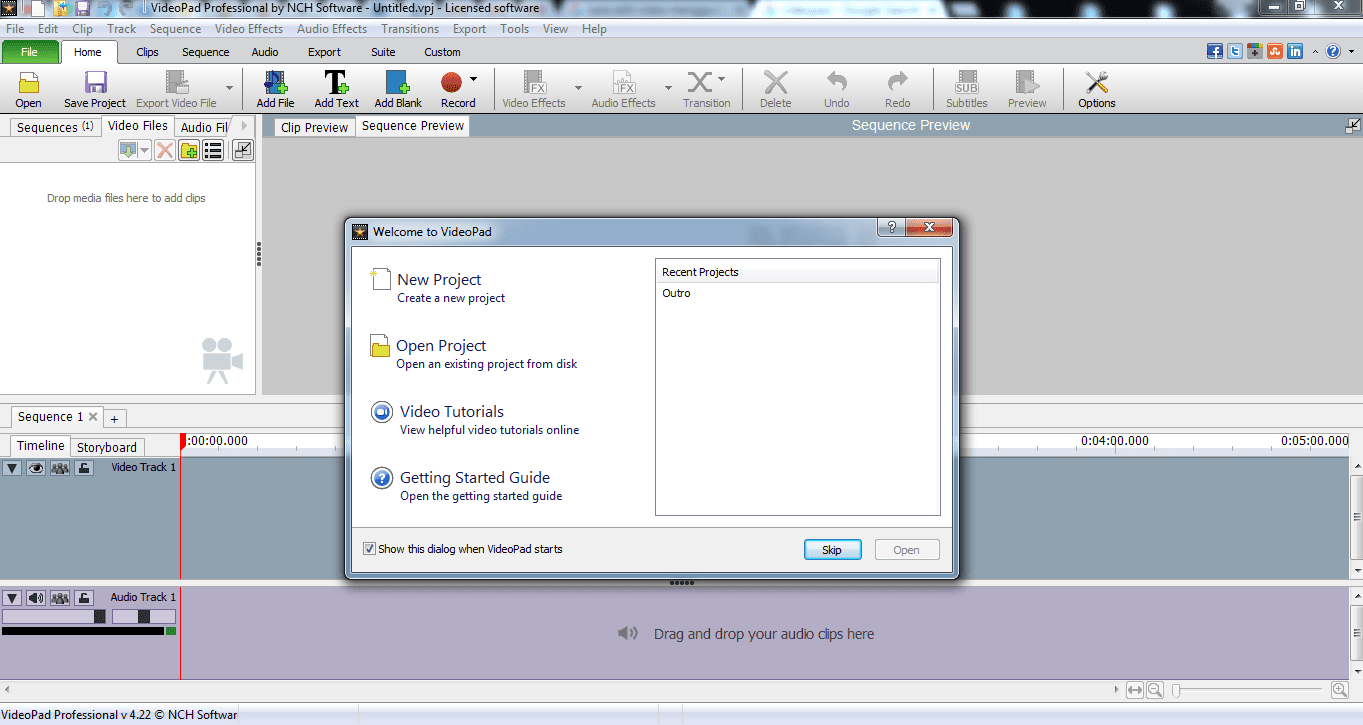Toggle group link on Audio Track 1
Viewport: 1363px width, 725px height.
pyautogui.click(x=60, y=598)
